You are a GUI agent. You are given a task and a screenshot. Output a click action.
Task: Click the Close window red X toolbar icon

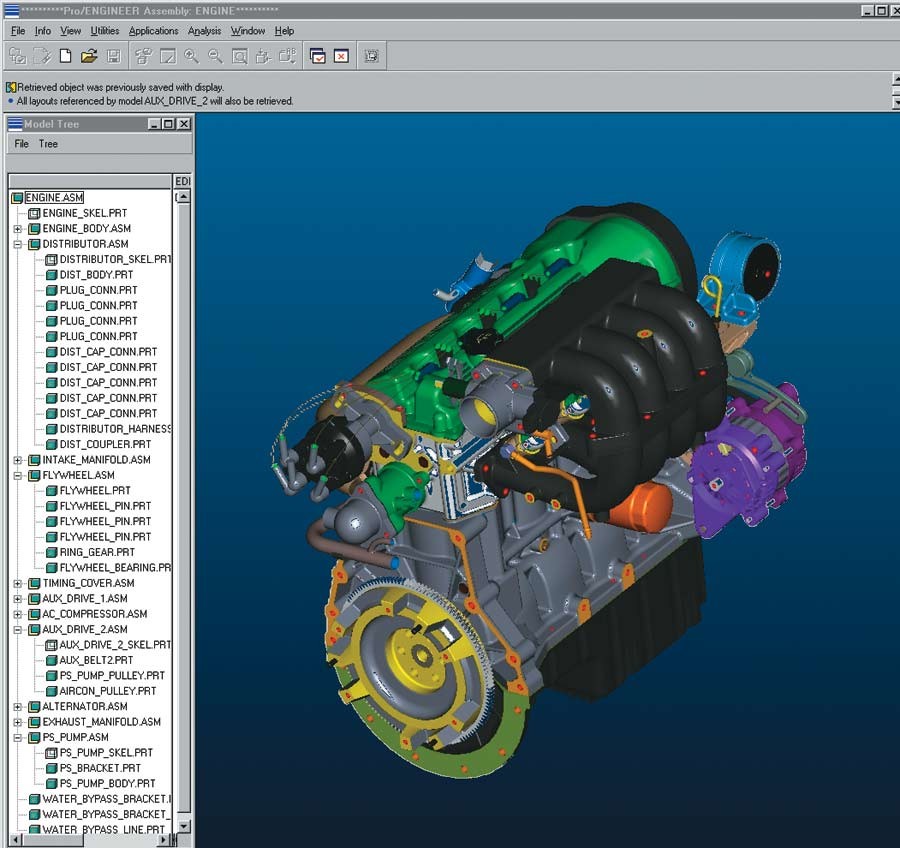(342, 56)
